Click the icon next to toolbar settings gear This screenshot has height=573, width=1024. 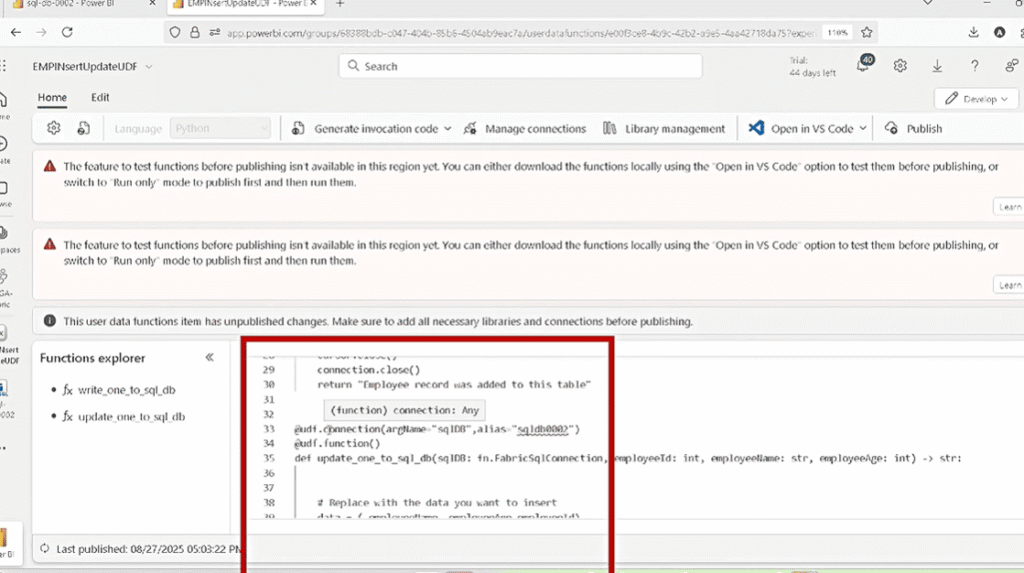(83, 128)
